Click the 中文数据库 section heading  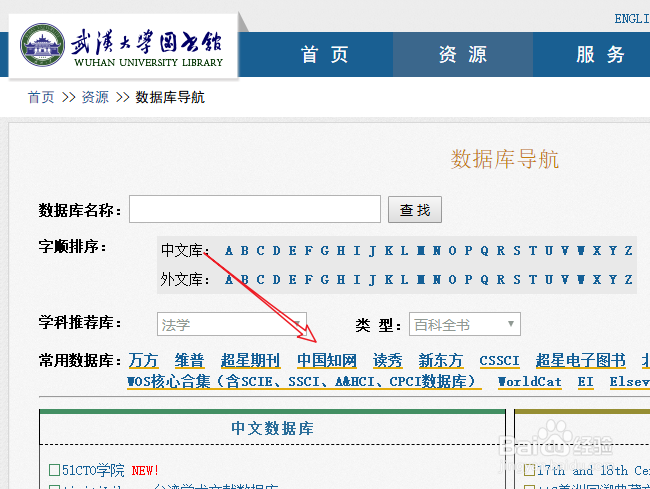272,428
